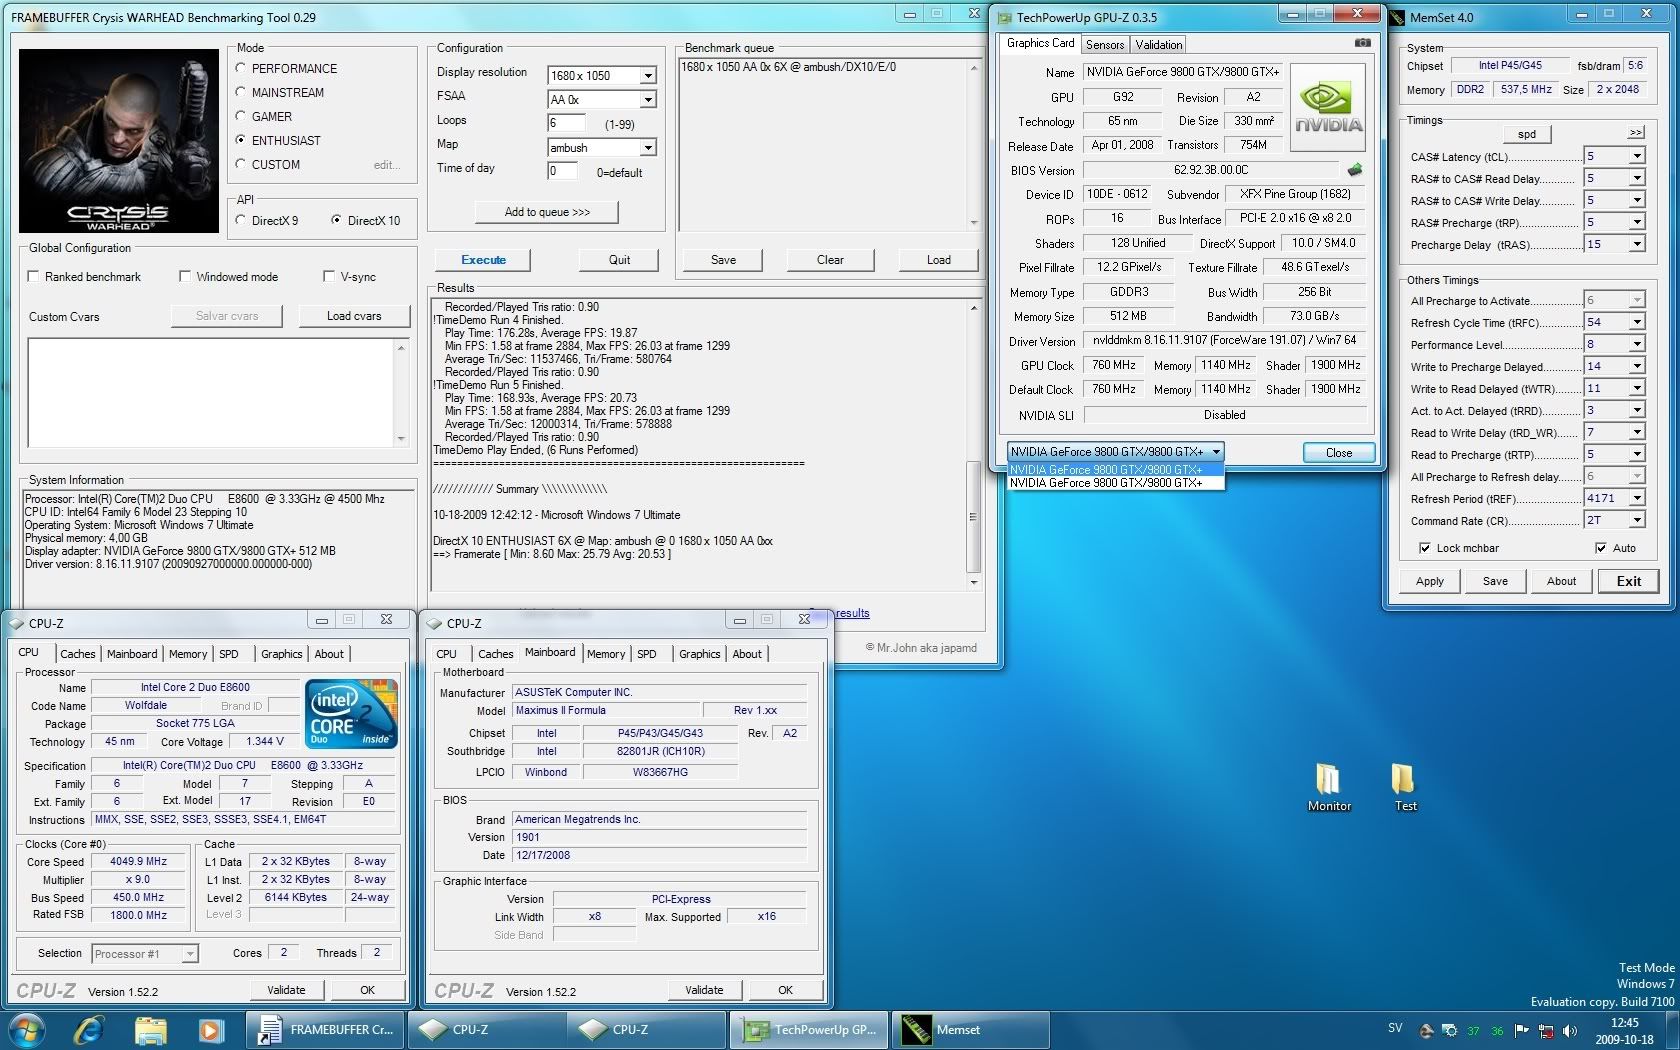
Task: Click the Add to queue >>> button
Action: pos(547,212)
